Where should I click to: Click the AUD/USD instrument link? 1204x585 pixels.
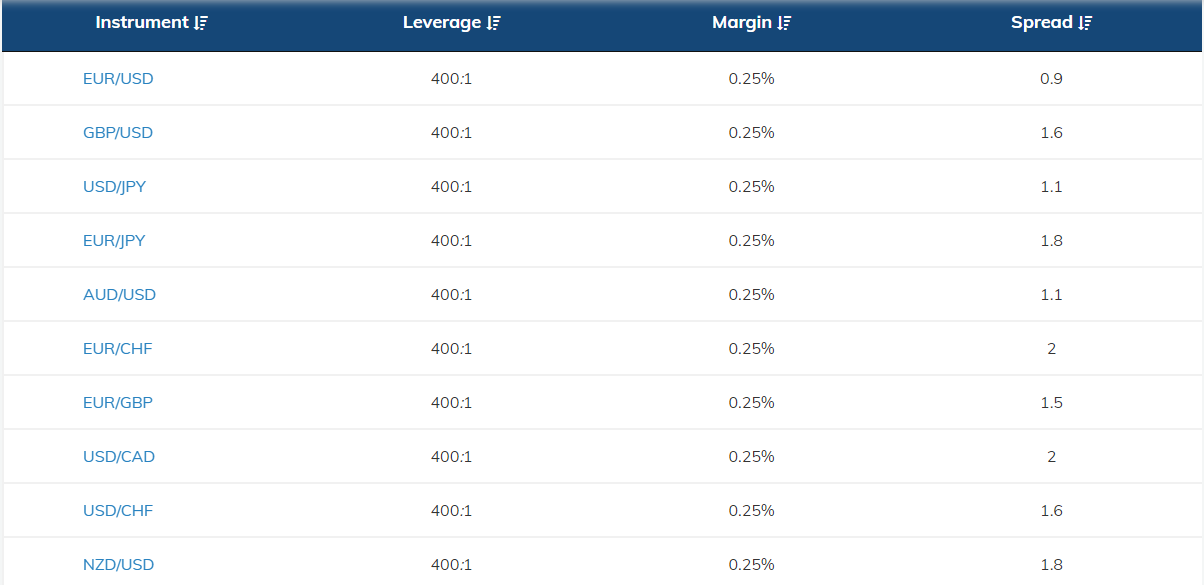pos(119,294)
